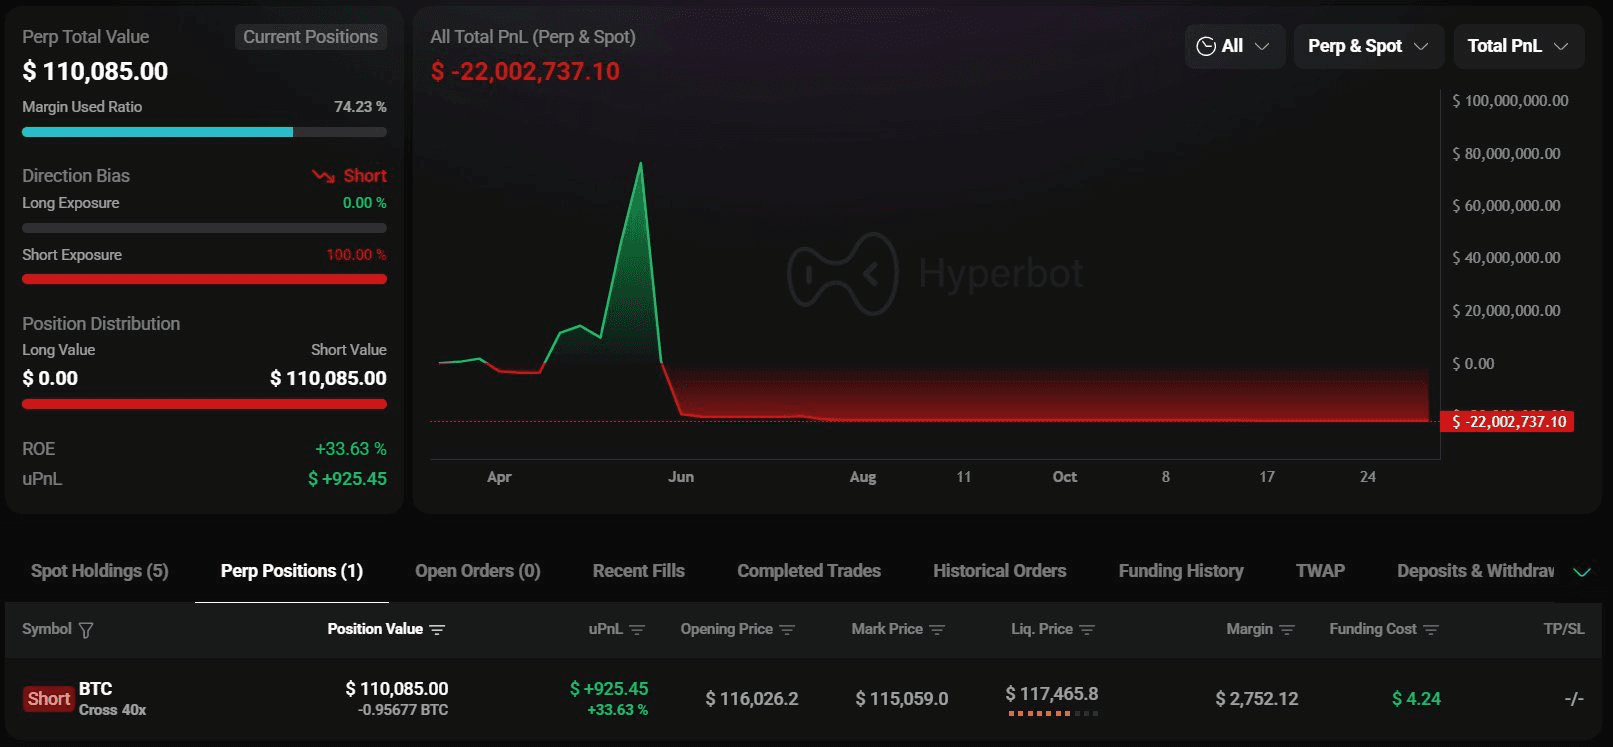
Task: Open the Total PnL dropdown
Action: tap(1518, 46)
